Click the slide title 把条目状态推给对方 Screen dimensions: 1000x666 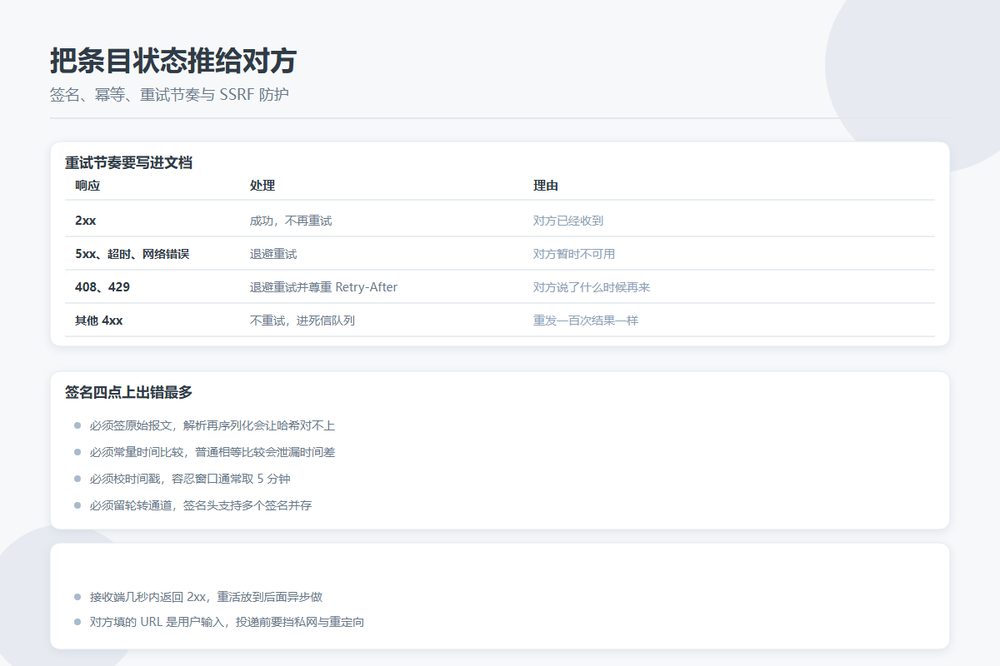click(173, 61)
